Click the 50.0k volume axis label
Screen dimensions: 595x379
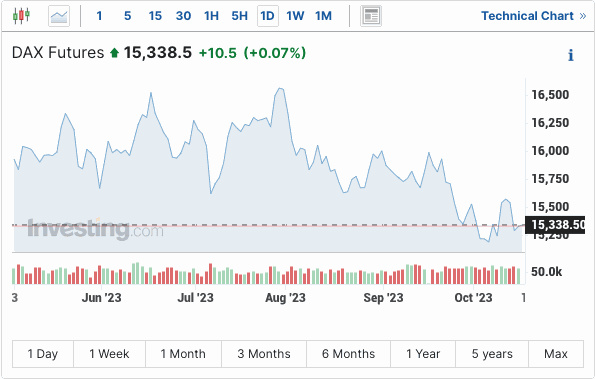pos(546,272)
